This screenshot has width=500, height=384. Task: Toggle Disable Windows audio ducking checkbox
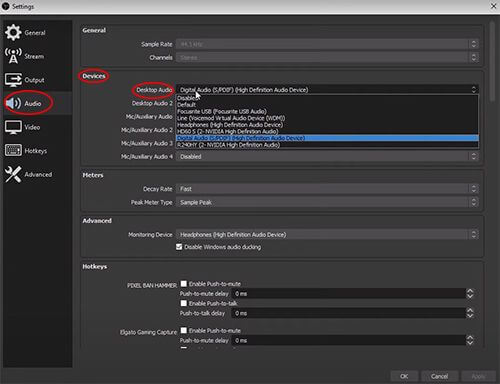point(179,247)
